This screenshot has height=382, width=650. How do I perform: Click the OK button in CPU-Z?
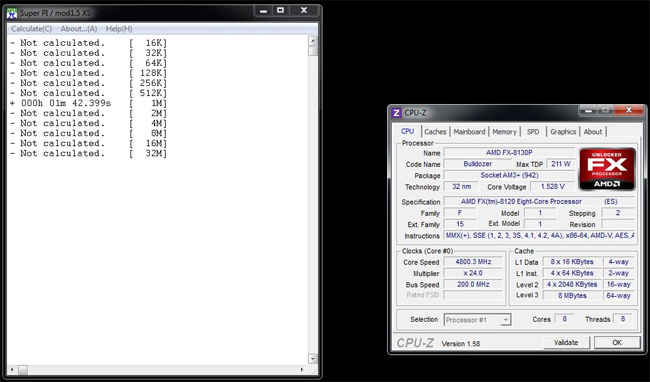617,342
